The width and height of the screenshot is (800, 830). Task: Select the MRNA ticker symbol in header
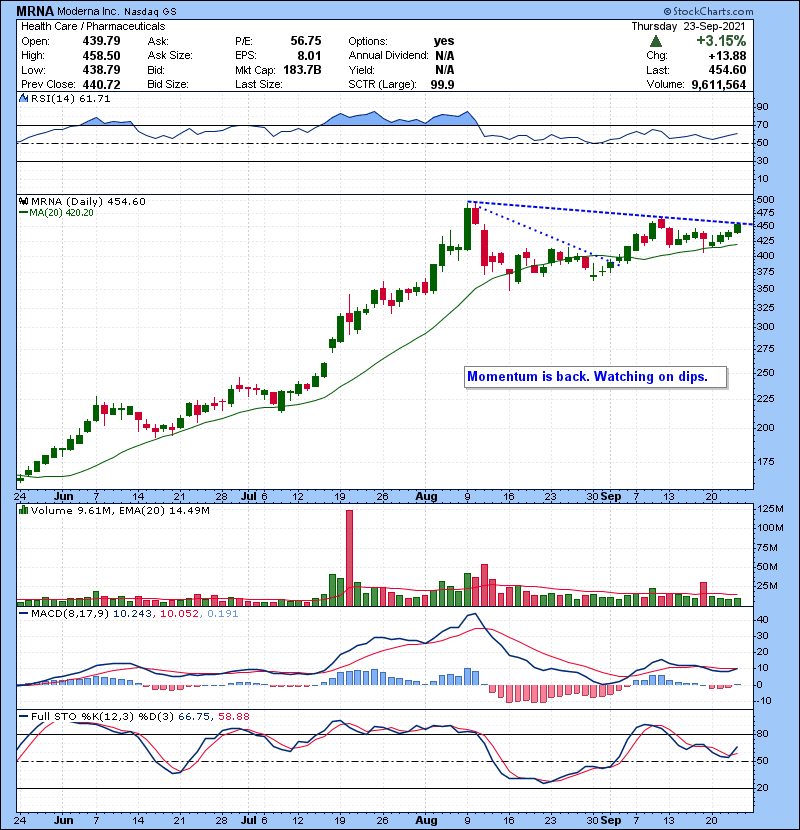tap(35, 11)
